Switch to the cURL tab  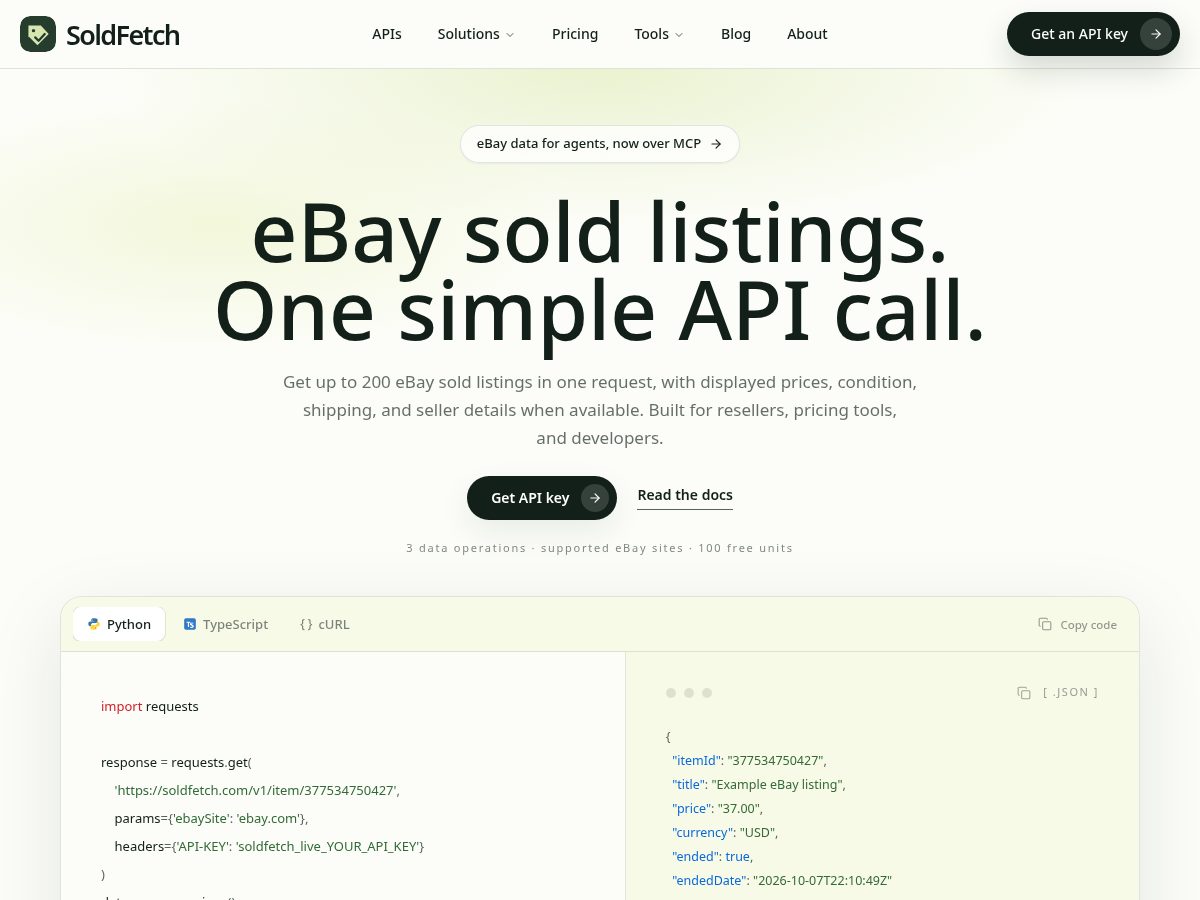[325, 624]
